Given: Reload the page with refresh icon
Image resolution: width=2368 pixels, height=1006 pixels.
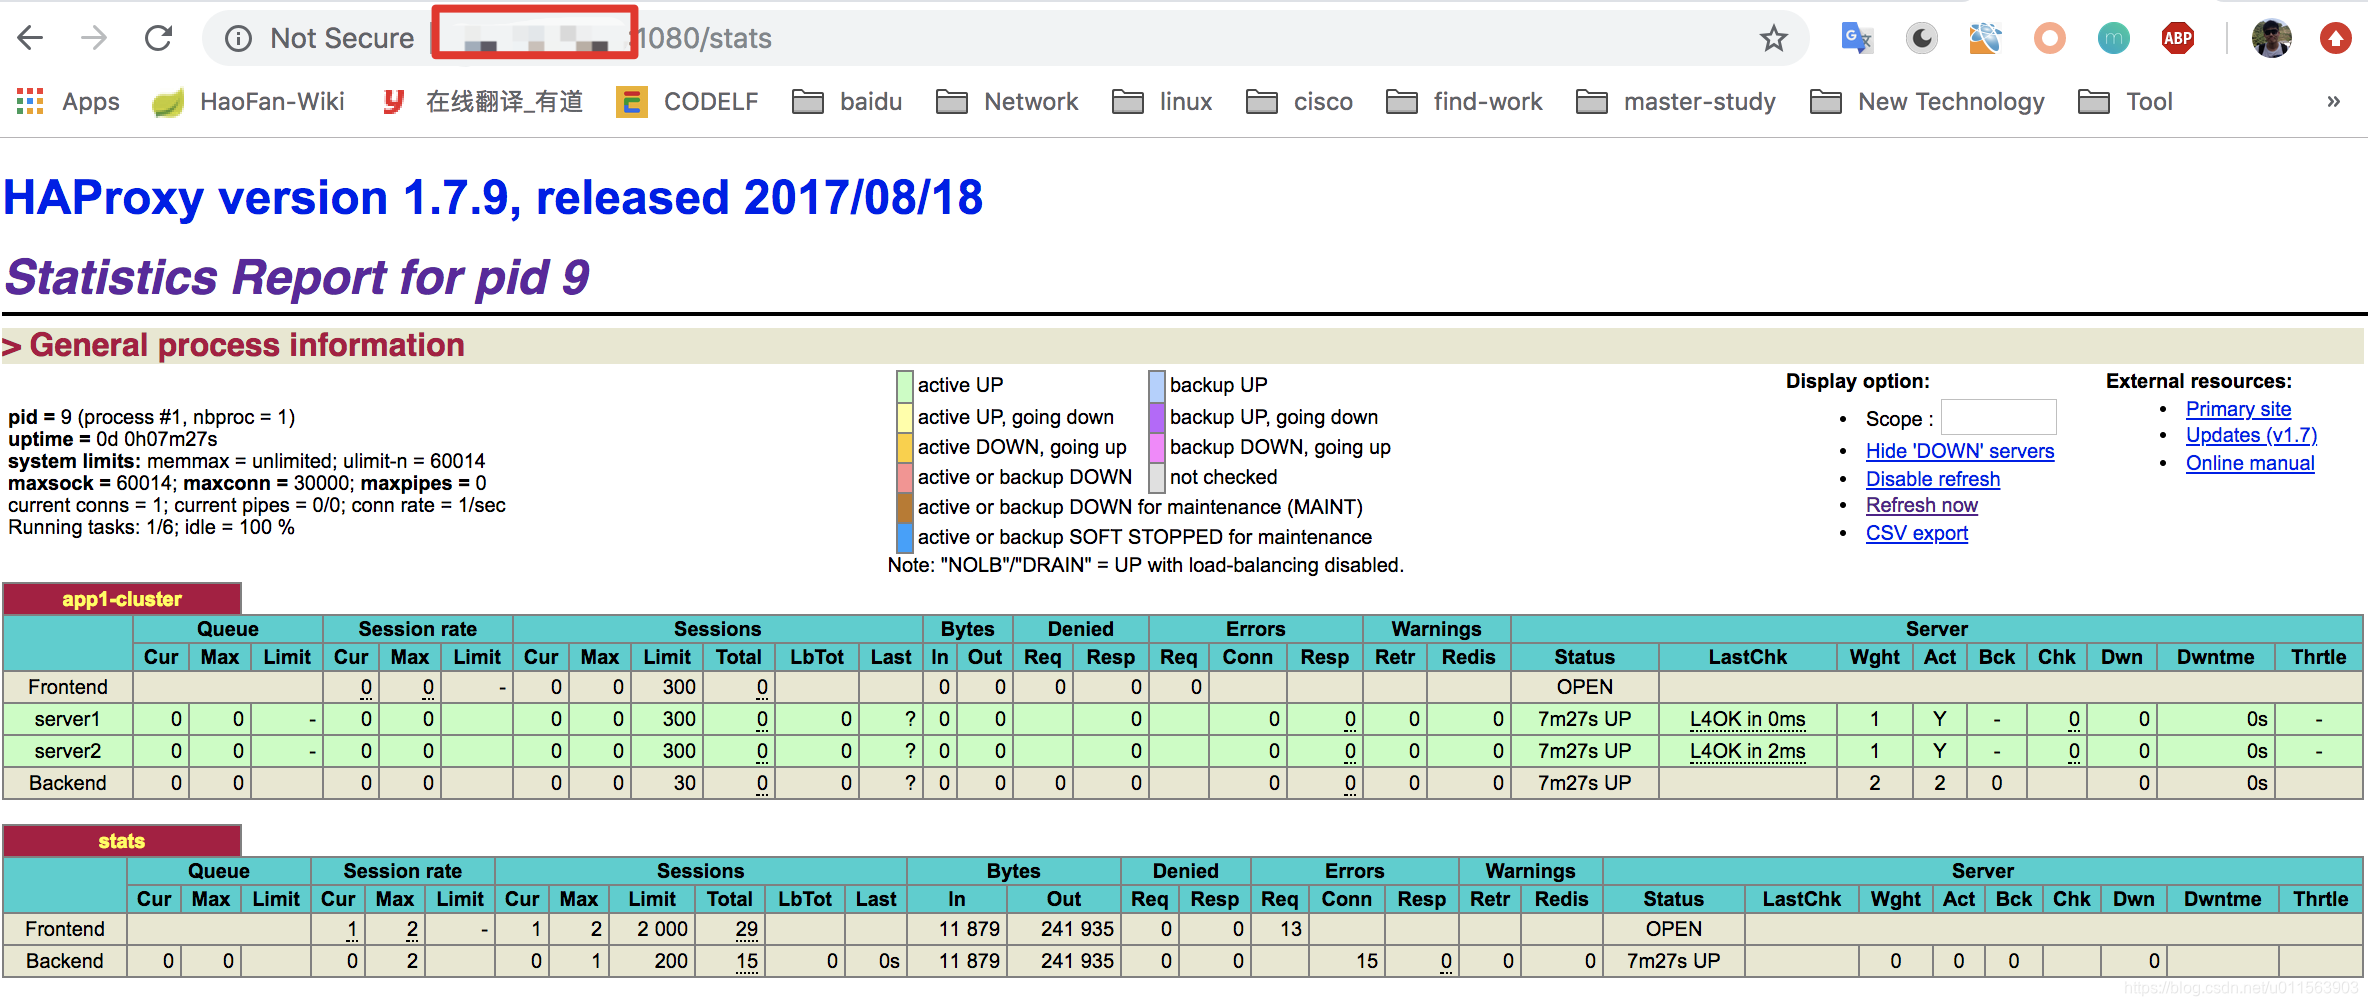Looking at the screenshot, I should tap(159, 38).
